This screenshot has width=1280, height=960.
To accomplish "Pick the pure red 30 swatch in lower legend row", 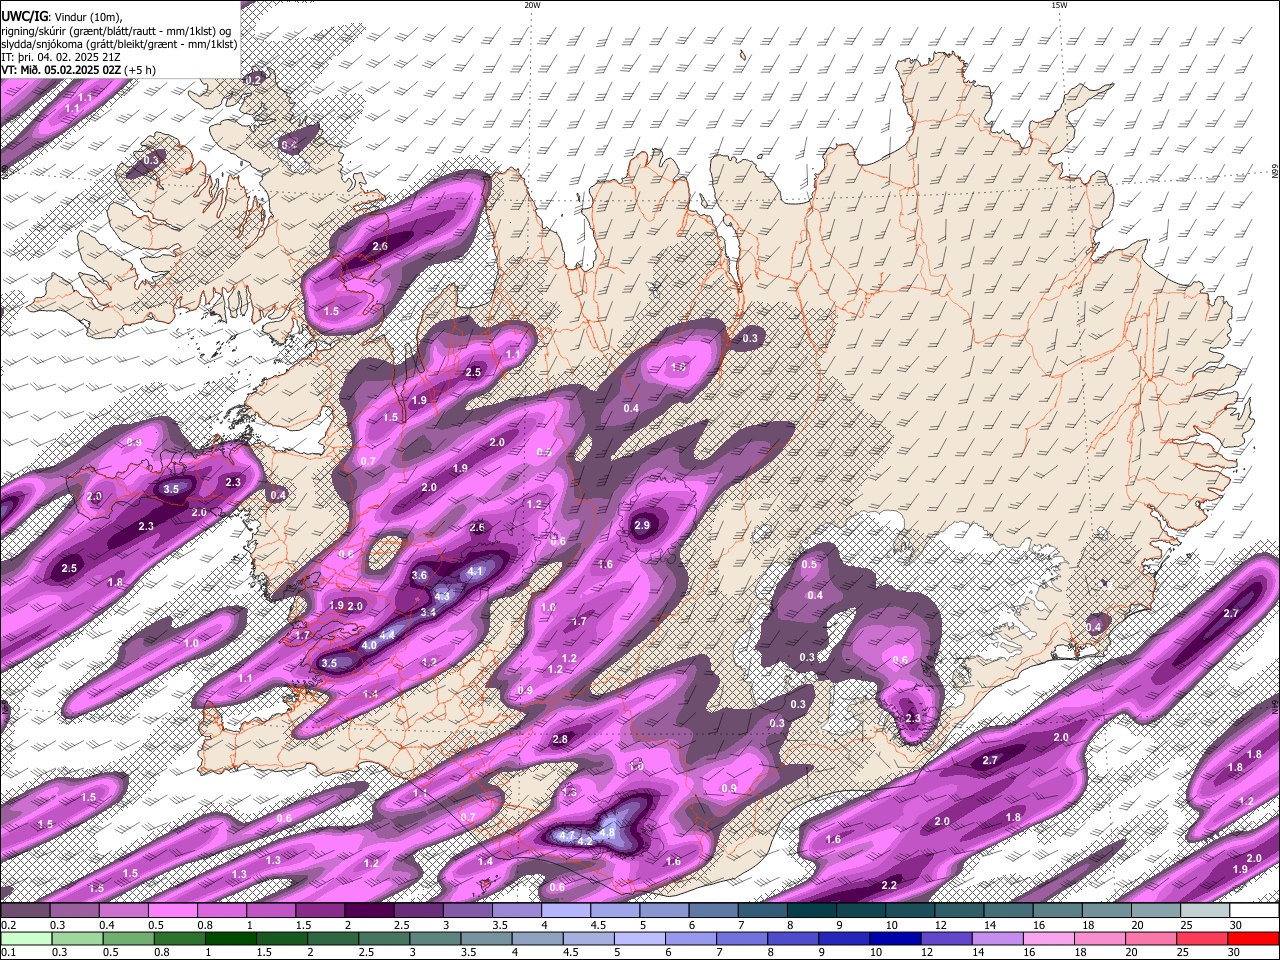I will point(1254,938).
